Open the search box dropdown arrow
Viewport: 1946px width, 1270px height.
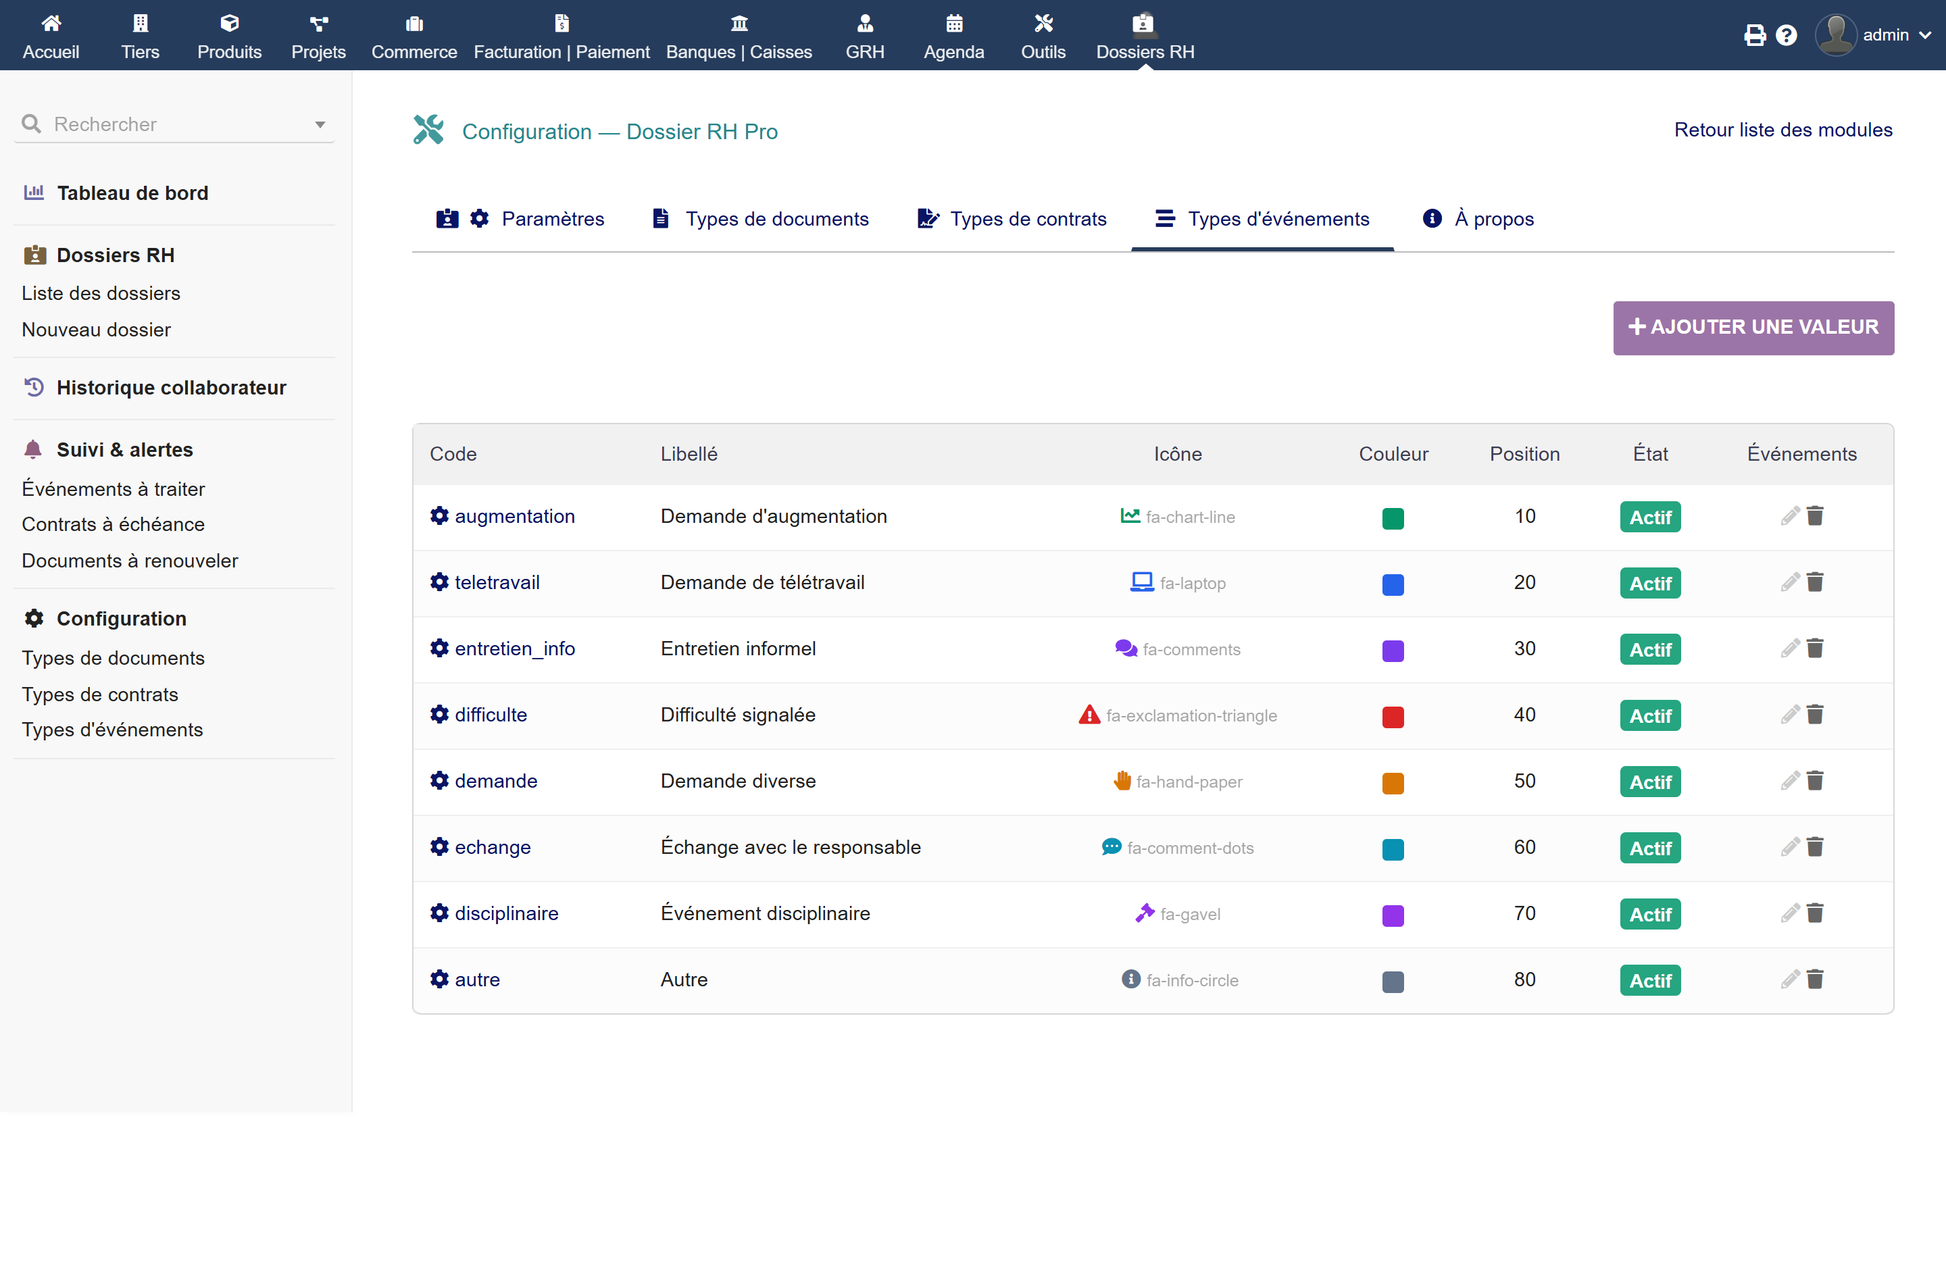(x=320, y=125)
